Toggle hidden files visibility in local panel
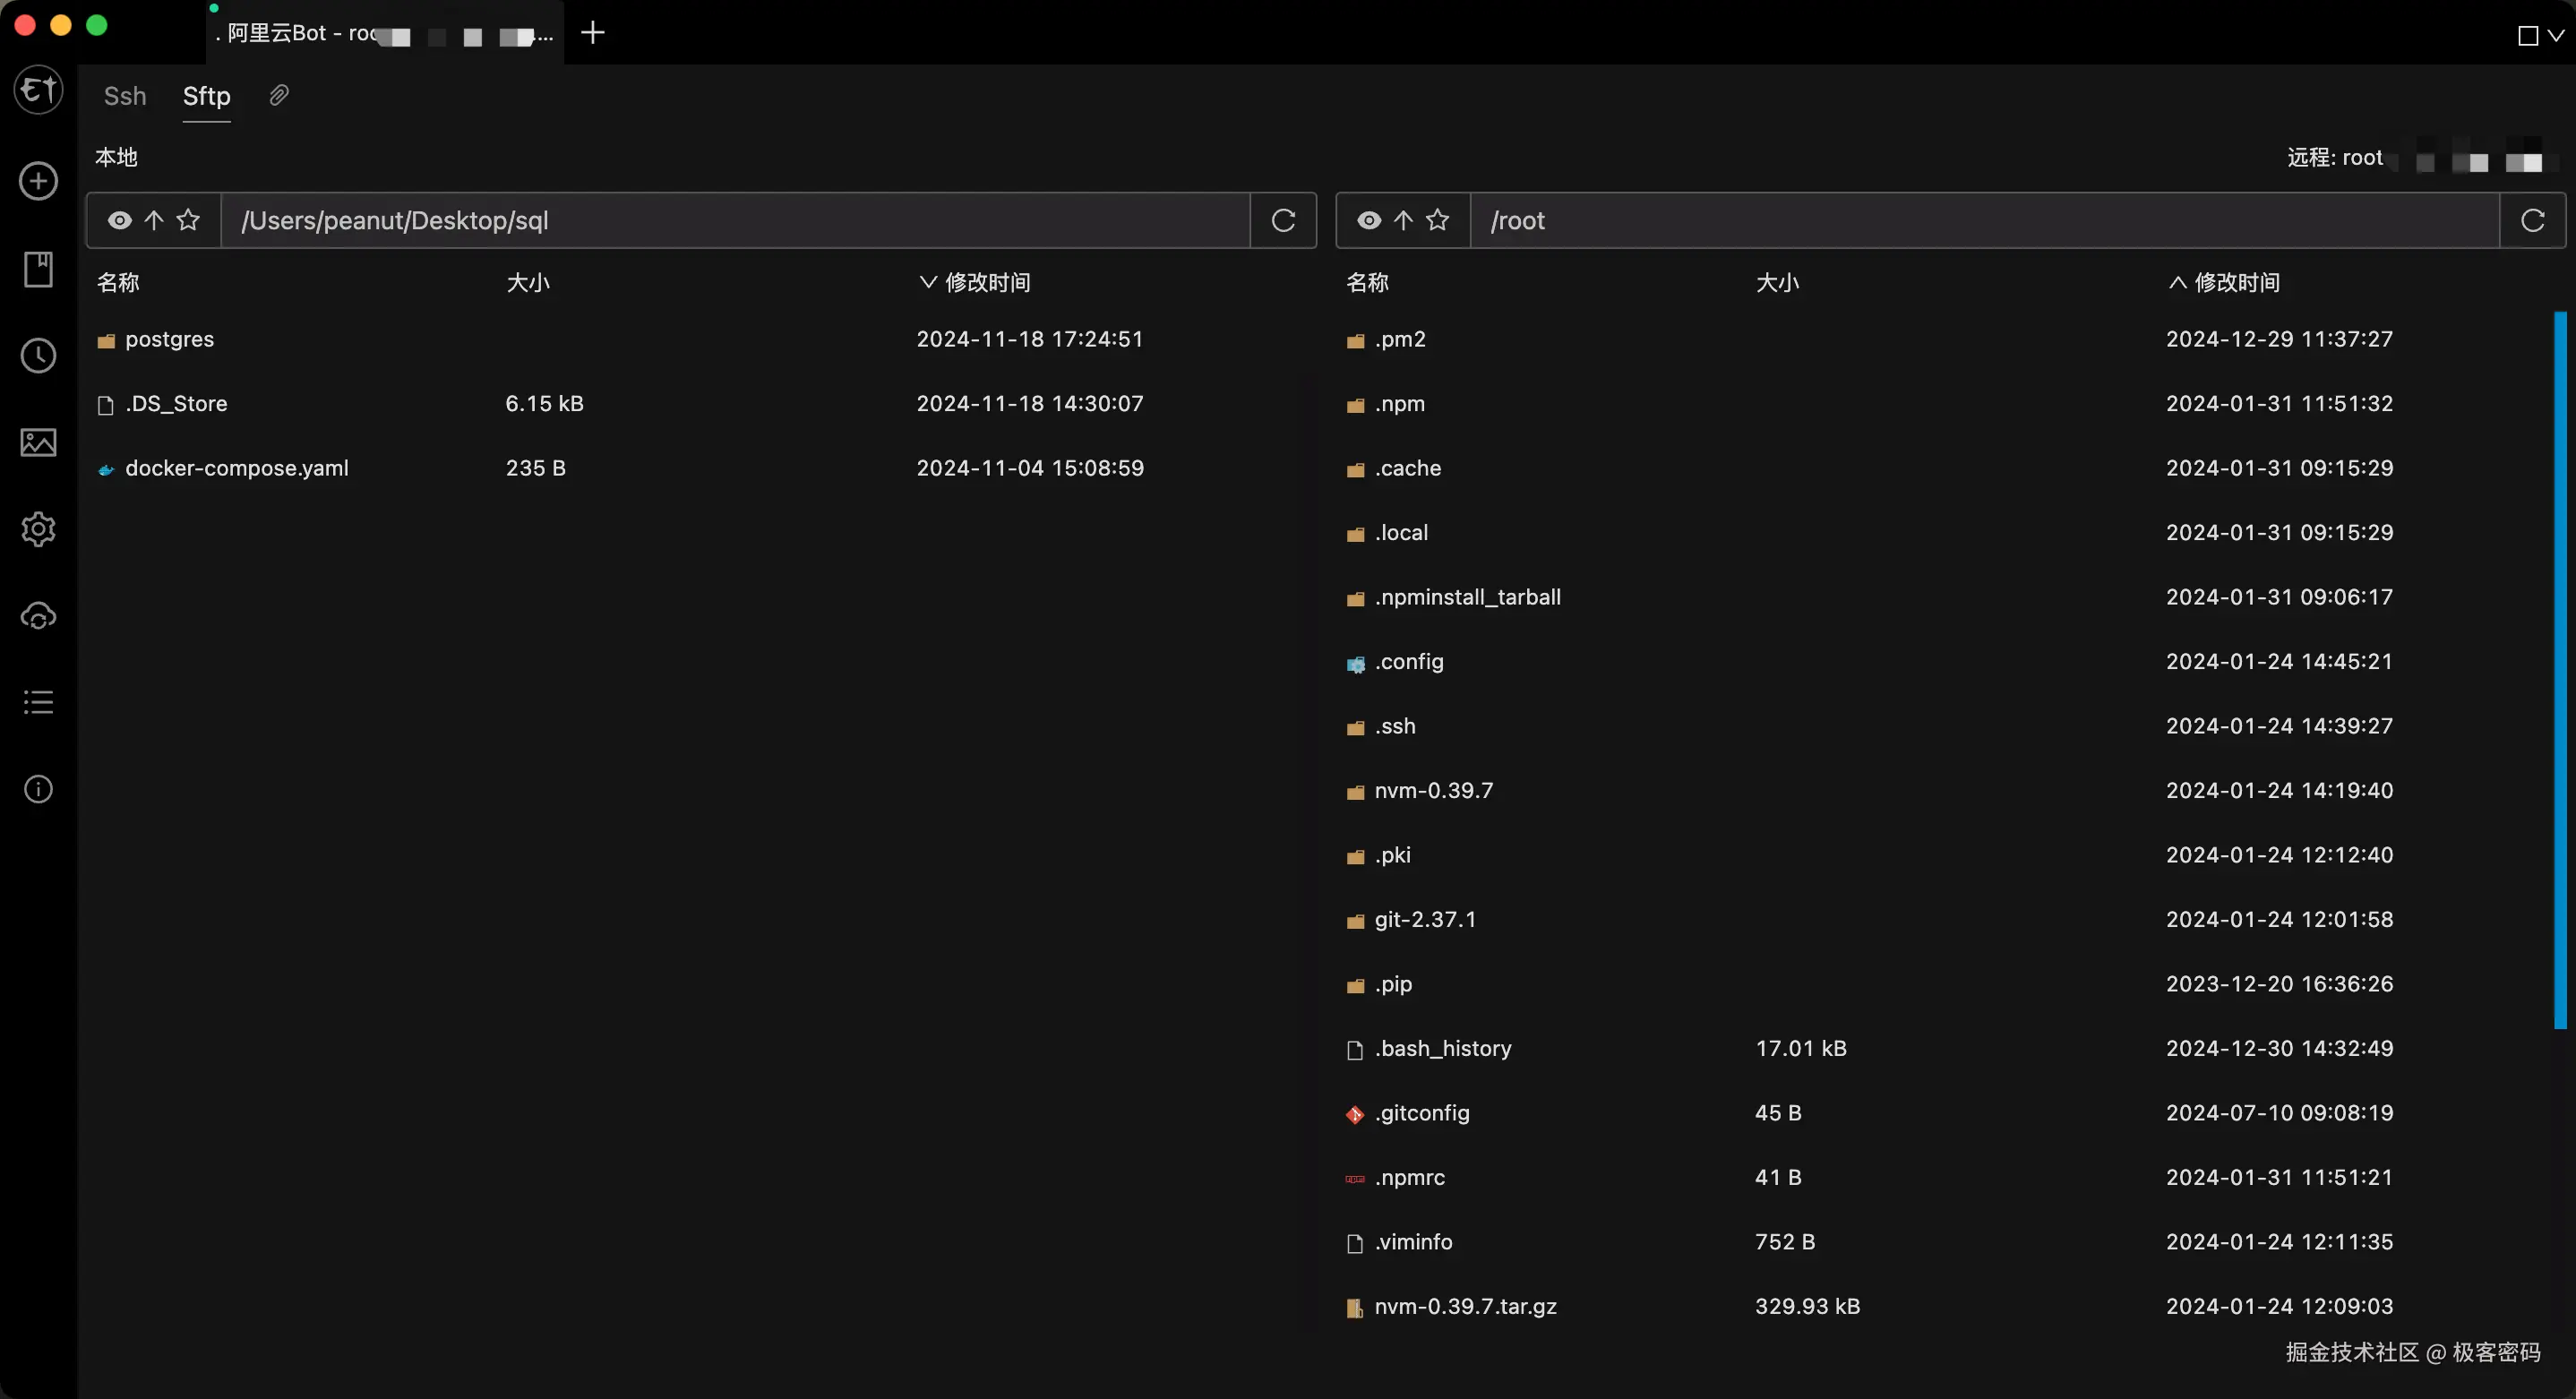The height and width of the screenshot is (1399, 2576). coord(119,220)
